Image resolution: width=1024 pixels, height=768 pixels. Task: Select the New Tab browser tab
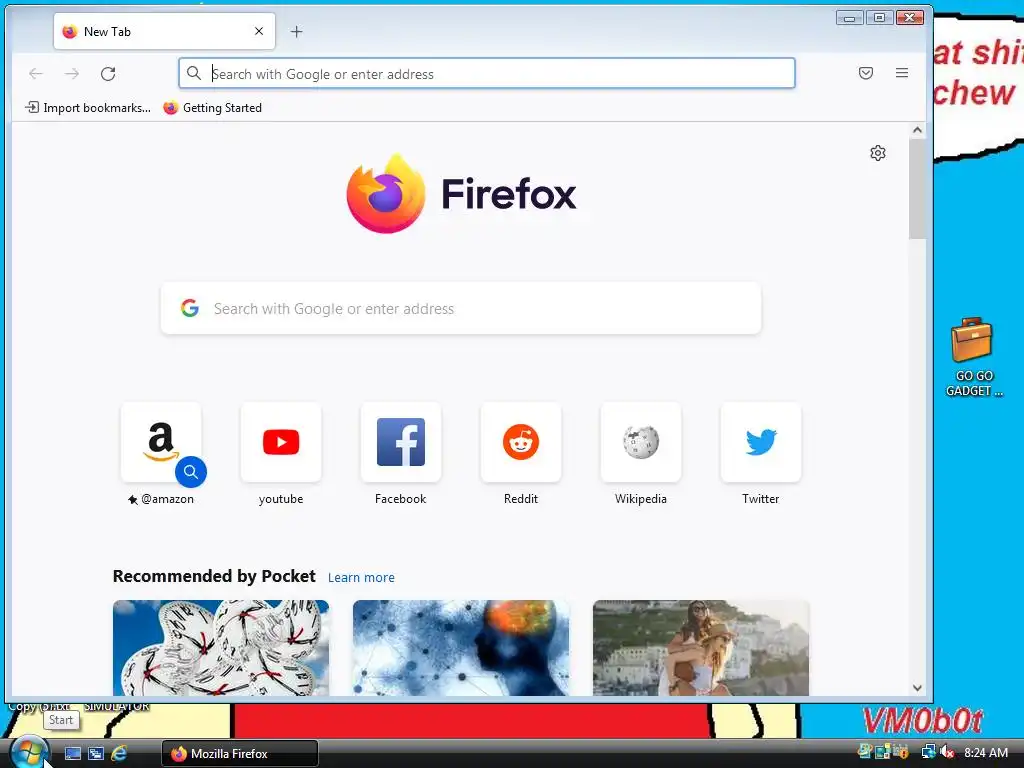click(164, 31)
